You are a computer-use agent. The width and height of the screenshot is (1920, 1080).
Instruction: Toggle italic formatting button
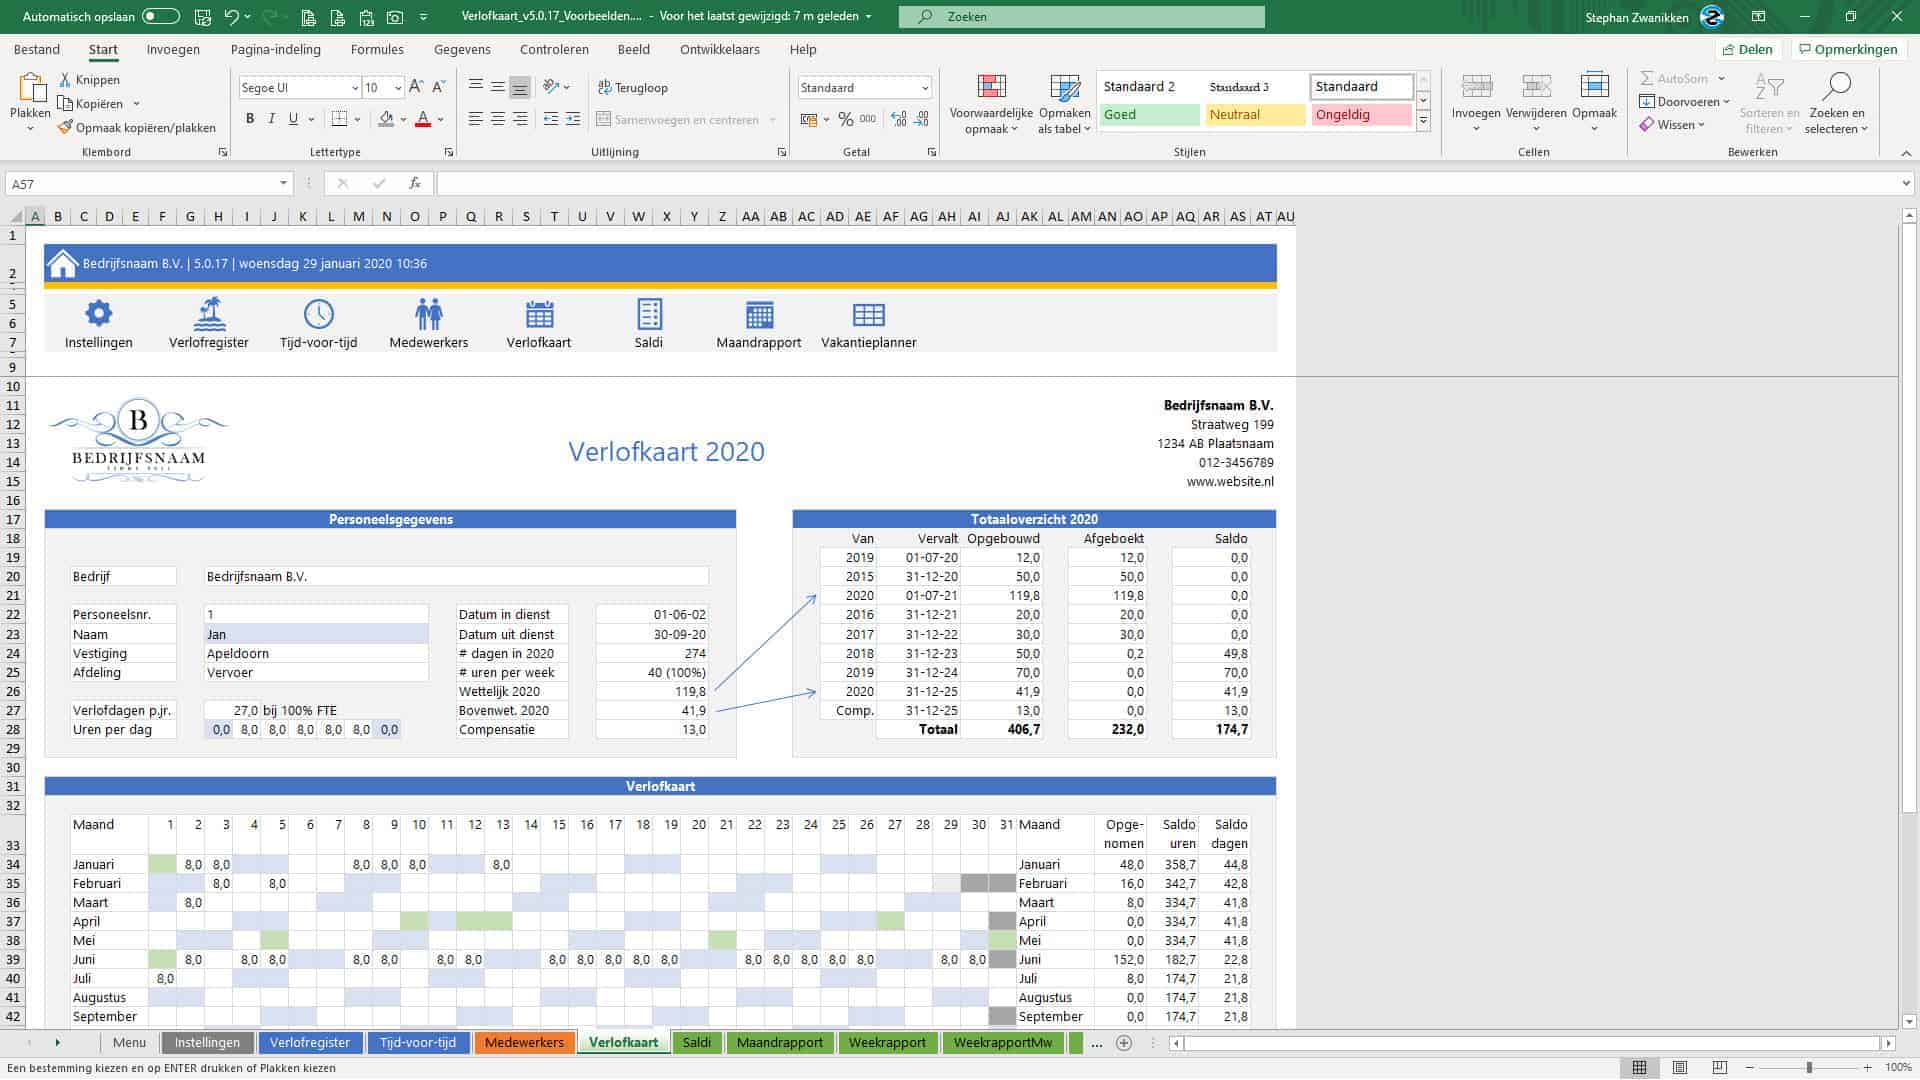coord(272,119)
